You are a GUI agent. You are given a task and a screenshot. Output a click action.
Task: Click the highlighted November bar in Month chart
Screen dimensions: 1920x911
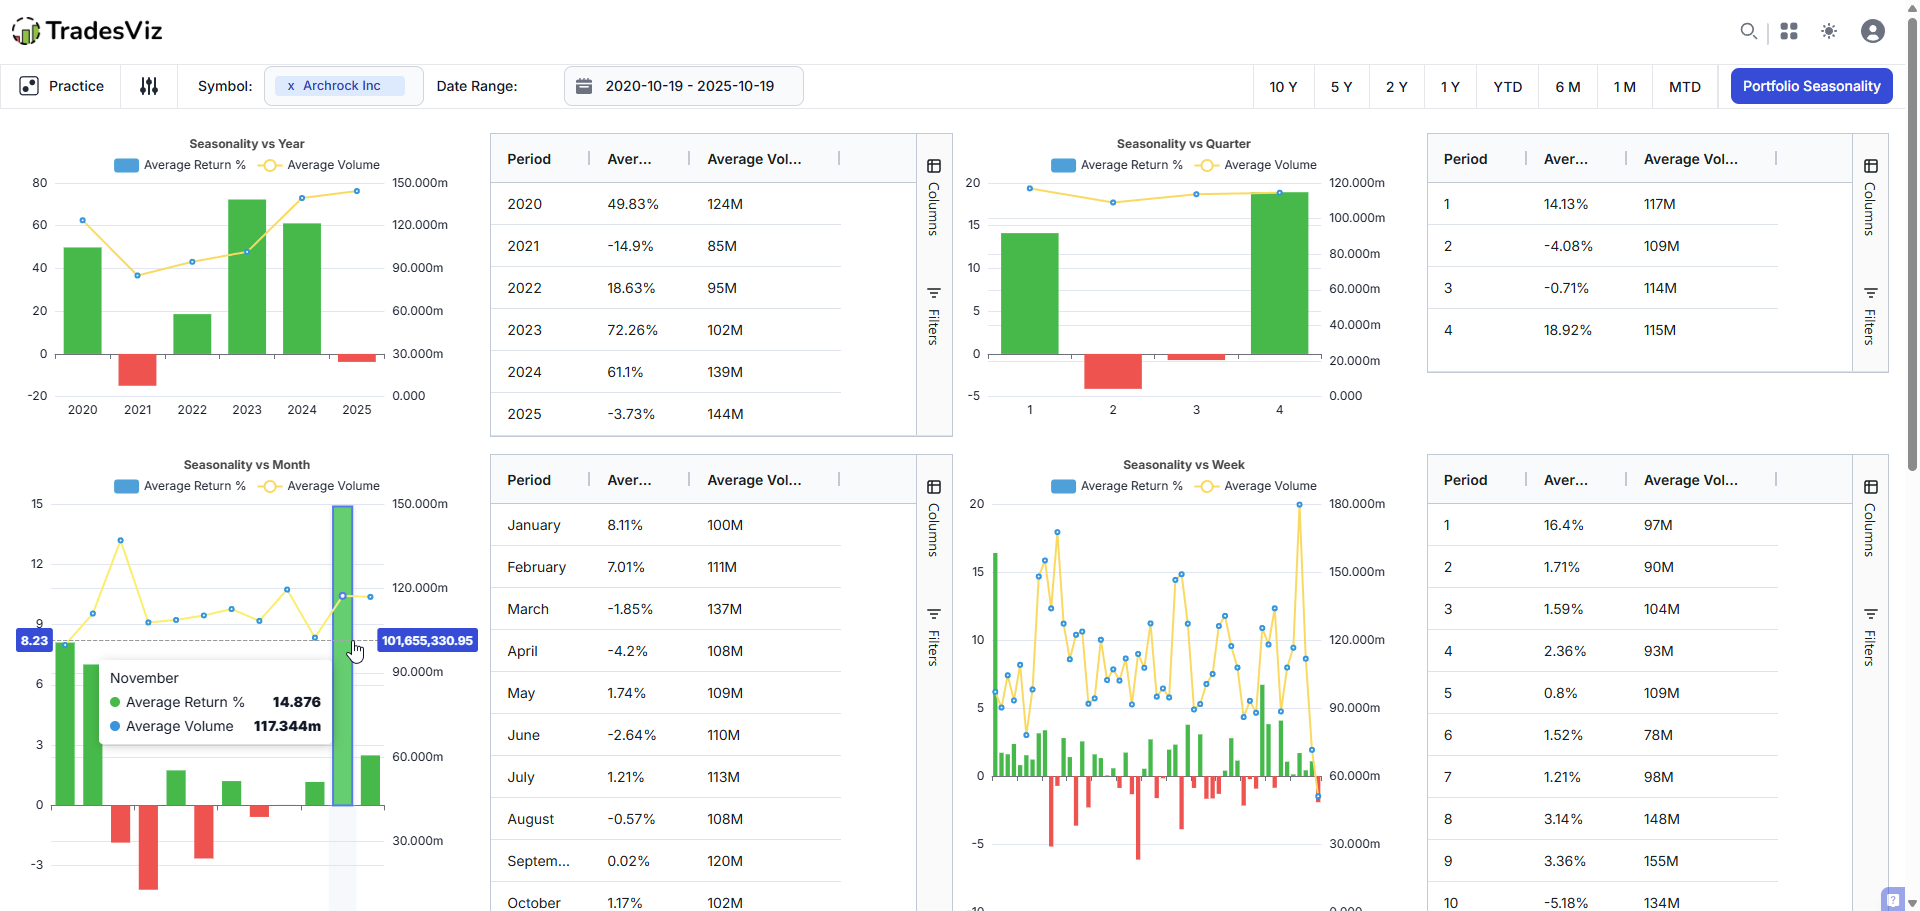pos(343,656)
